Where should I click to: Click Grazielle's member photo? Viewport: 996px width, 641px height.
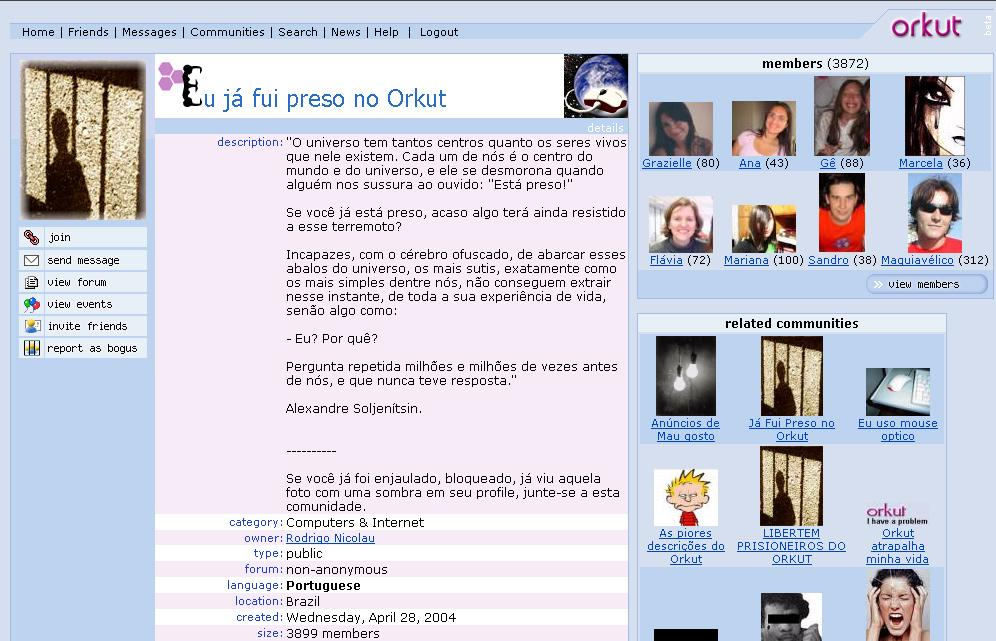point(680,128)
